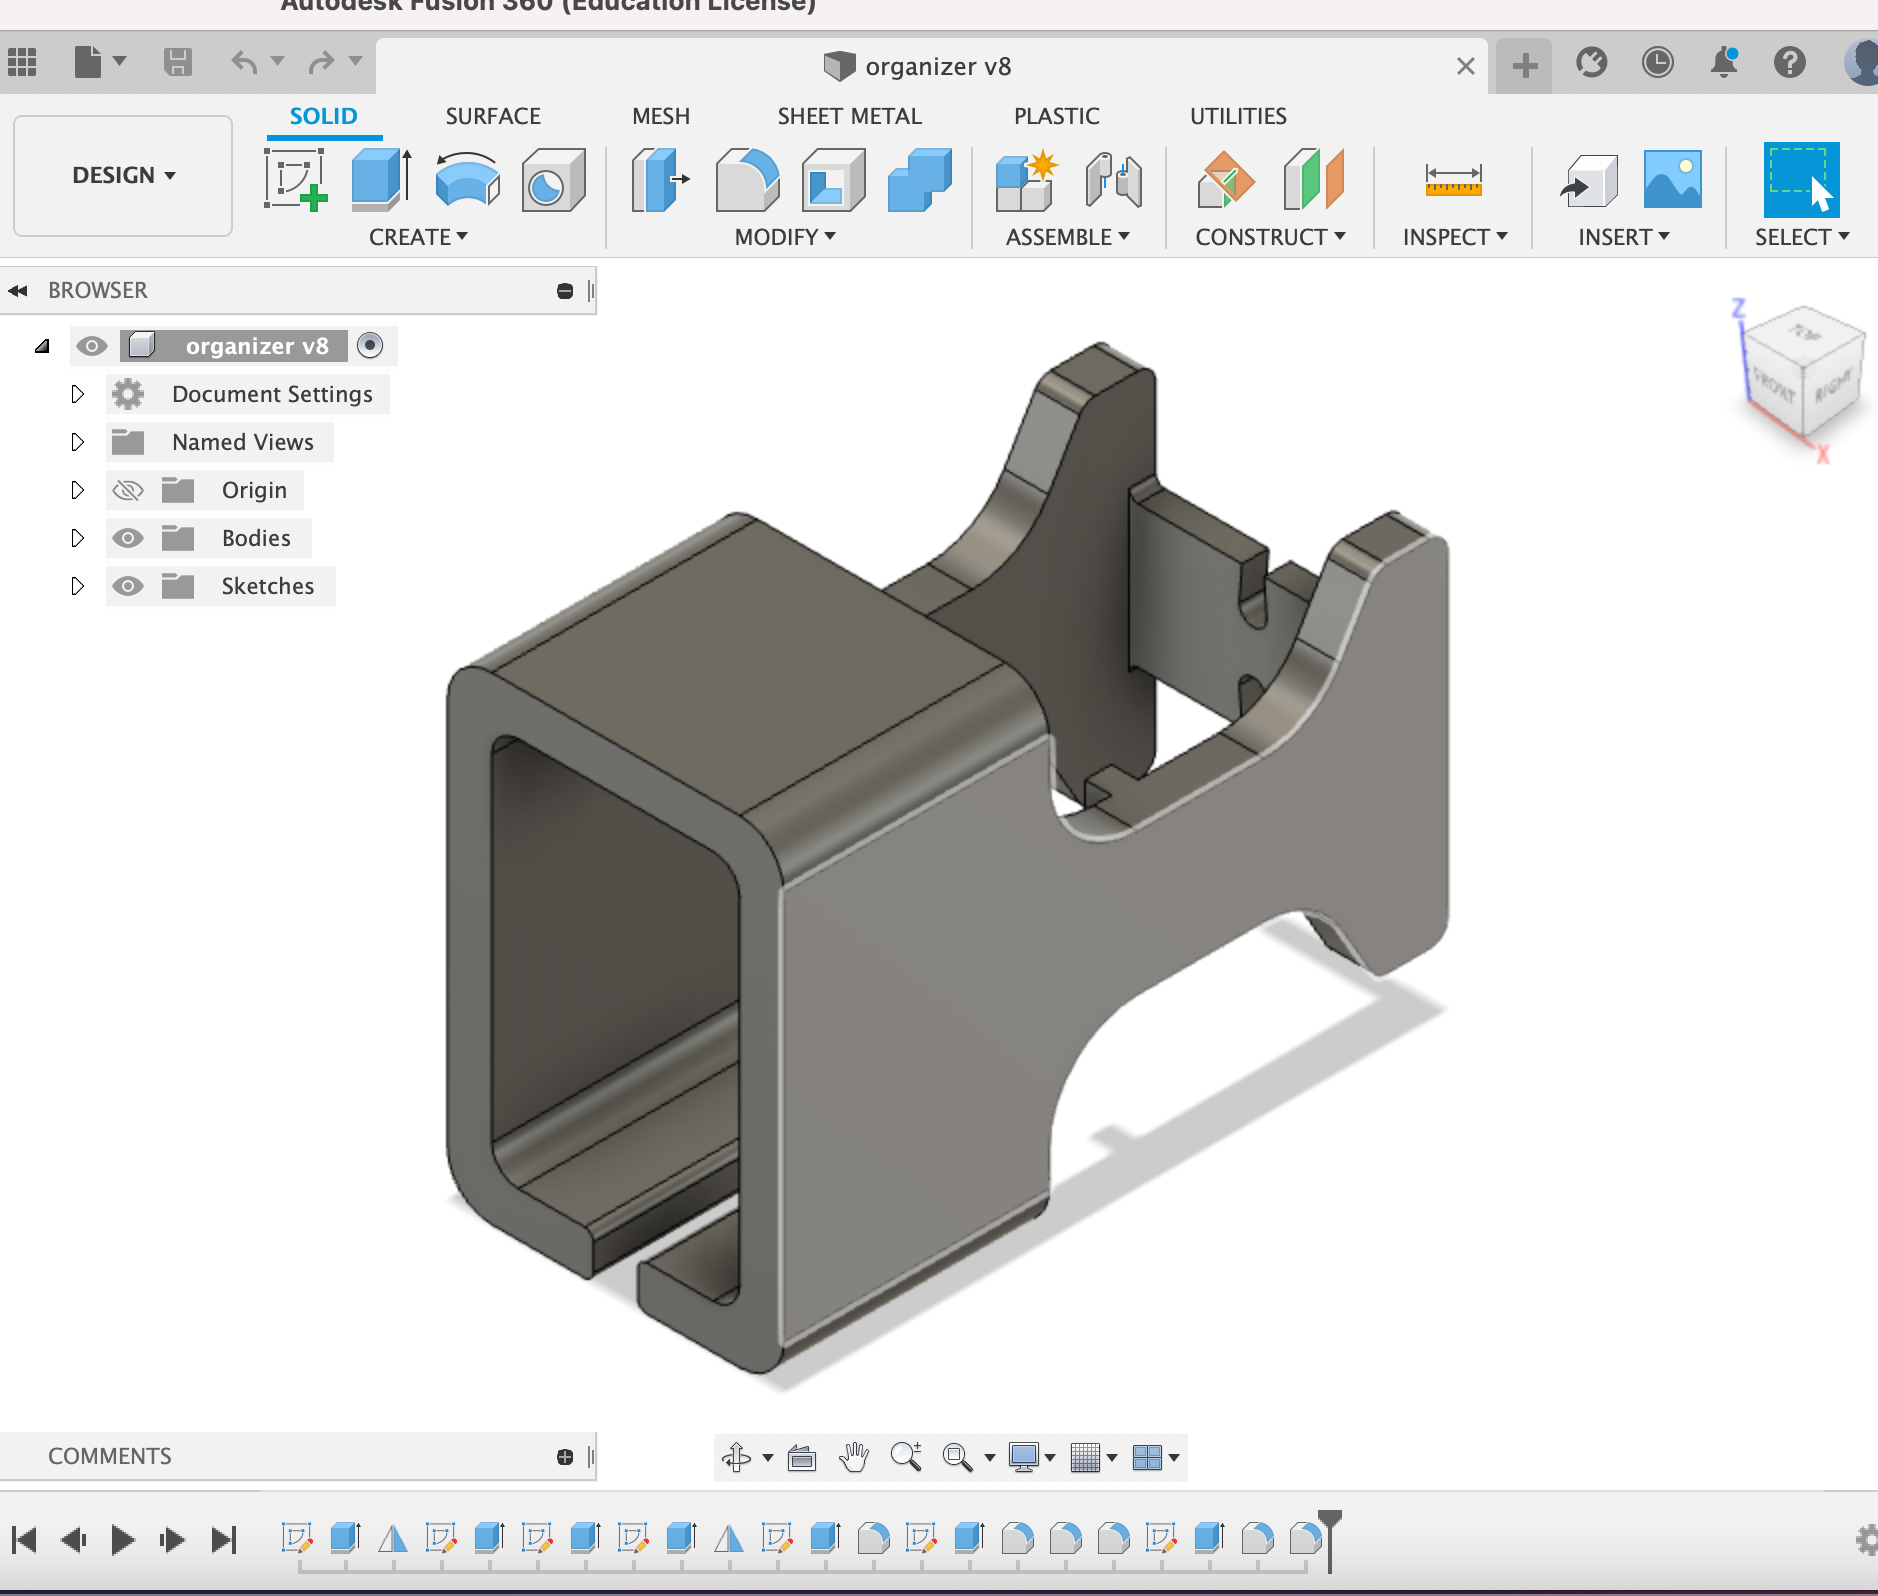Switch to the Surface tab
The width and height of the screenshot is (1878, 1596).
493,116
